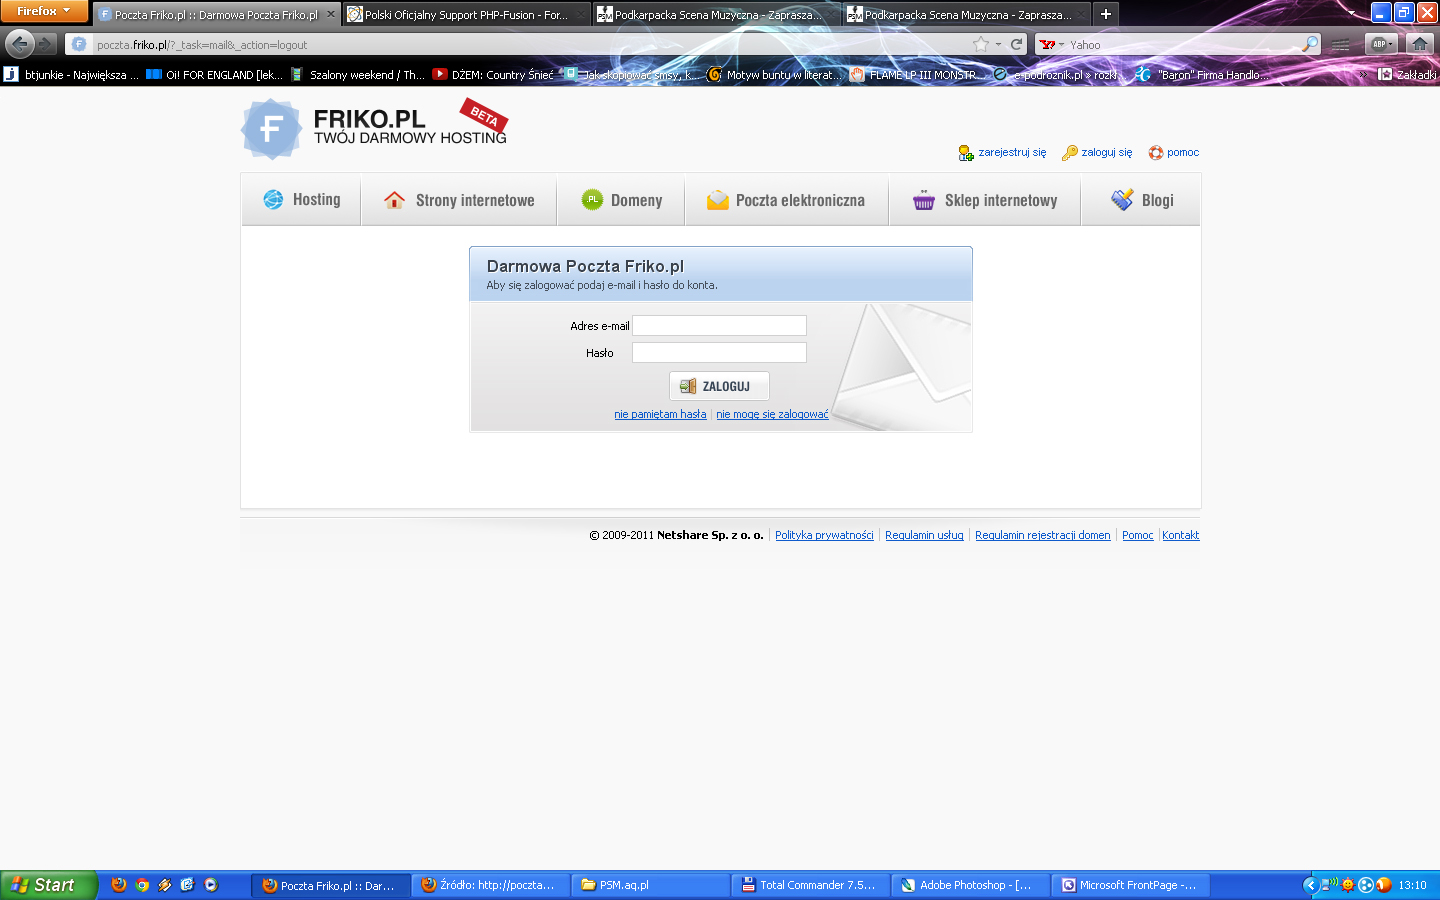Click the zarejestruj się user icon
Screen dimensions: 1440x900
966,153
